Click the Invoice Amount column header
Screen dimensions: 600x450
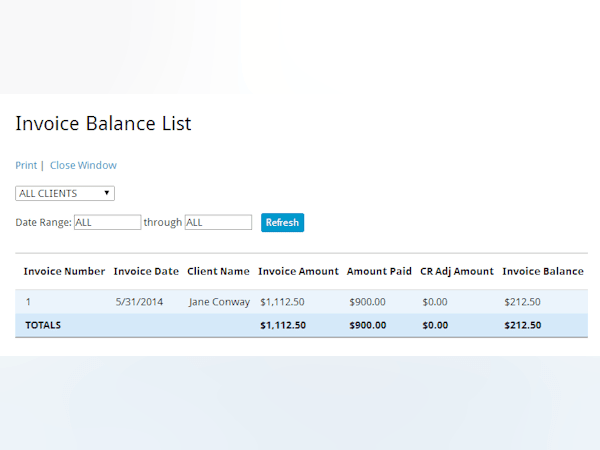[298, 271]
